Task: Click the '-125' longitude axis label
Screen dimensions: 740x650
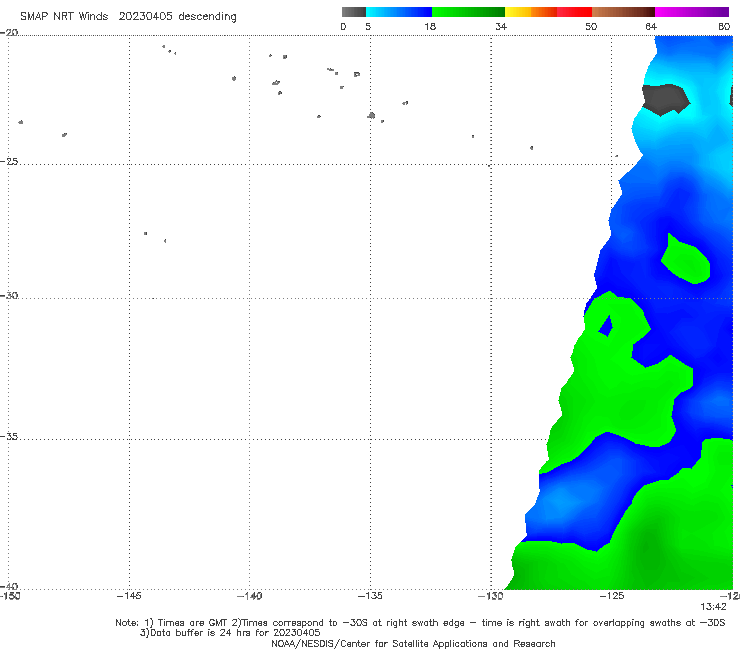Action: click(x=612, y=596)
